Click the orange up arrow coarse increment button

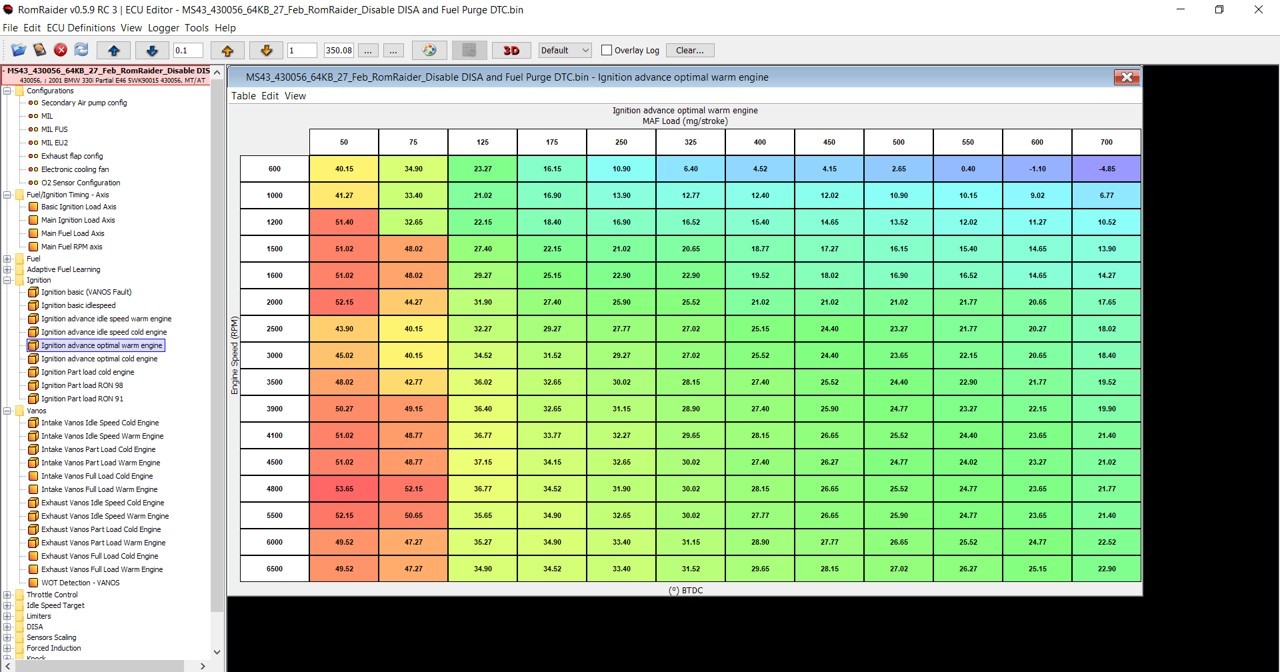tap(227, 50)
